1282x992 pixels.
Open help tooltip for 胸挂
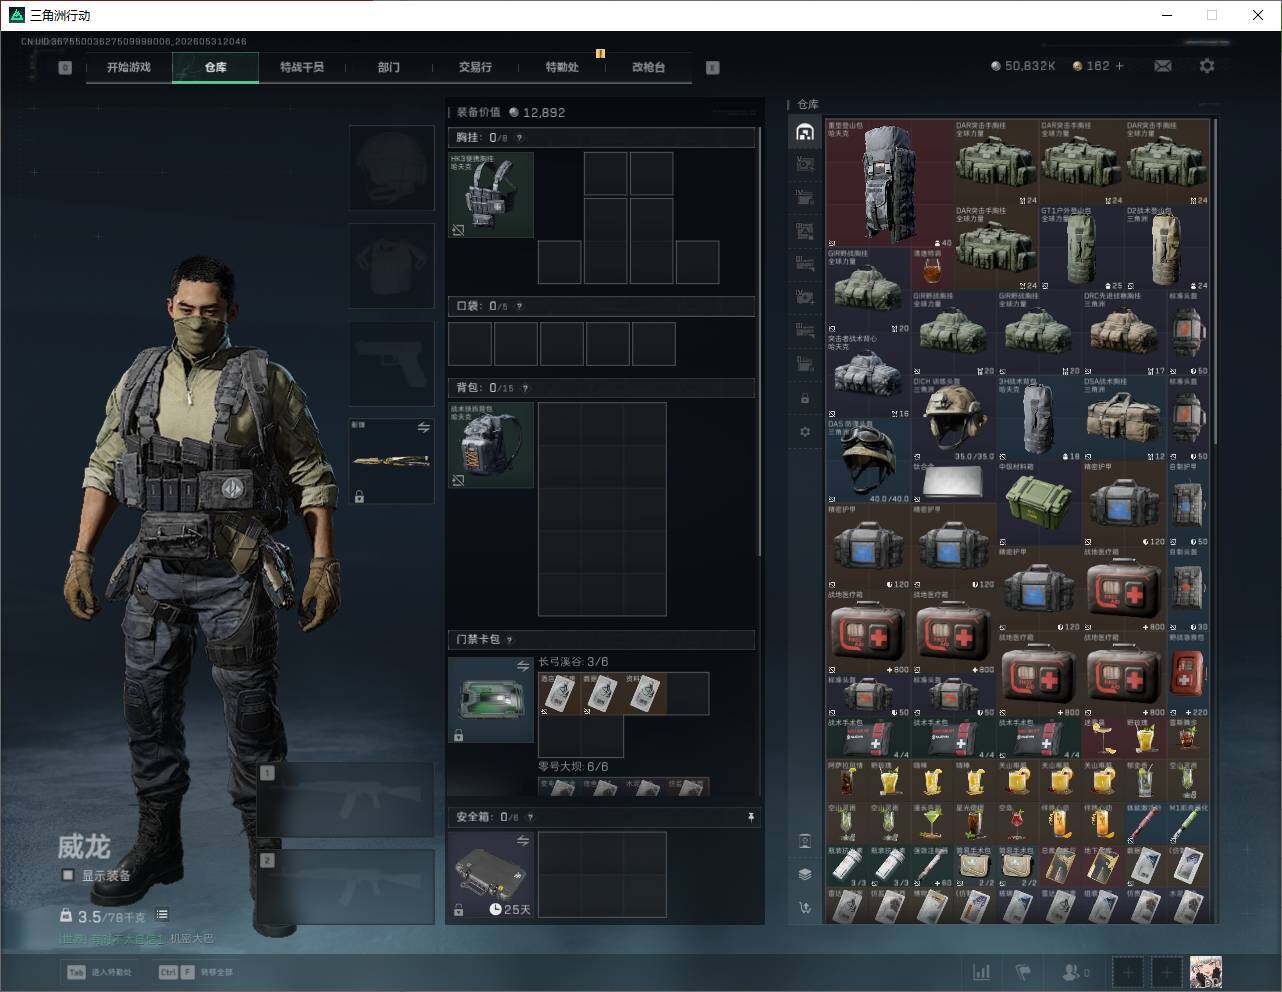pos(519,138)
